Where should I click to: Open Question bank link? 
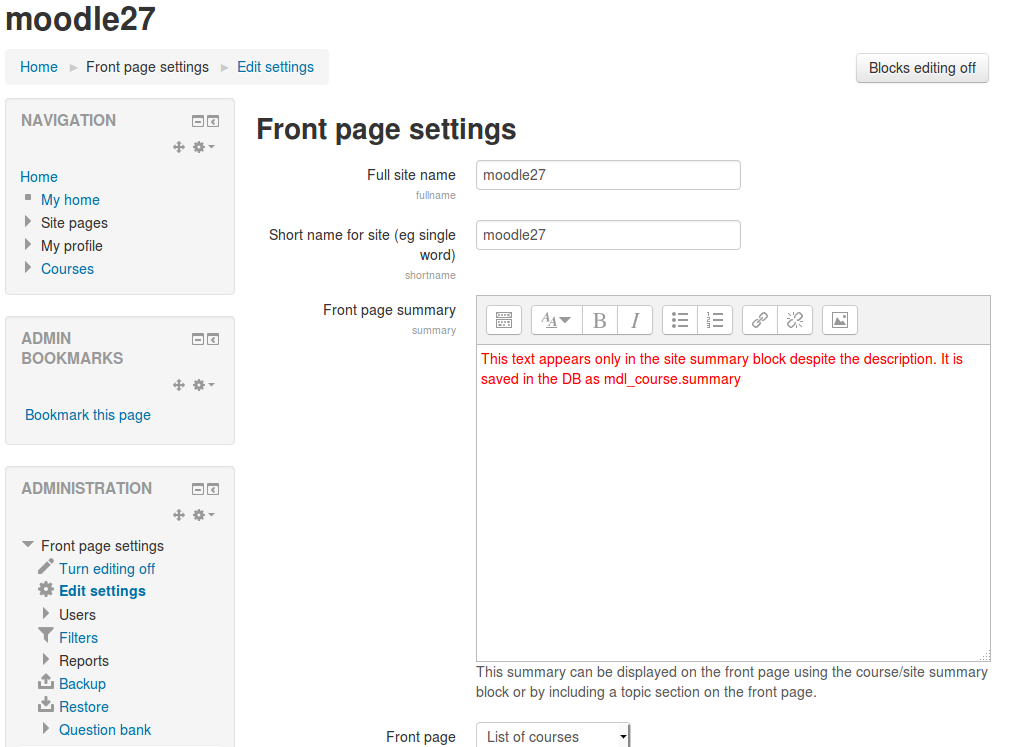click(105, 730)
